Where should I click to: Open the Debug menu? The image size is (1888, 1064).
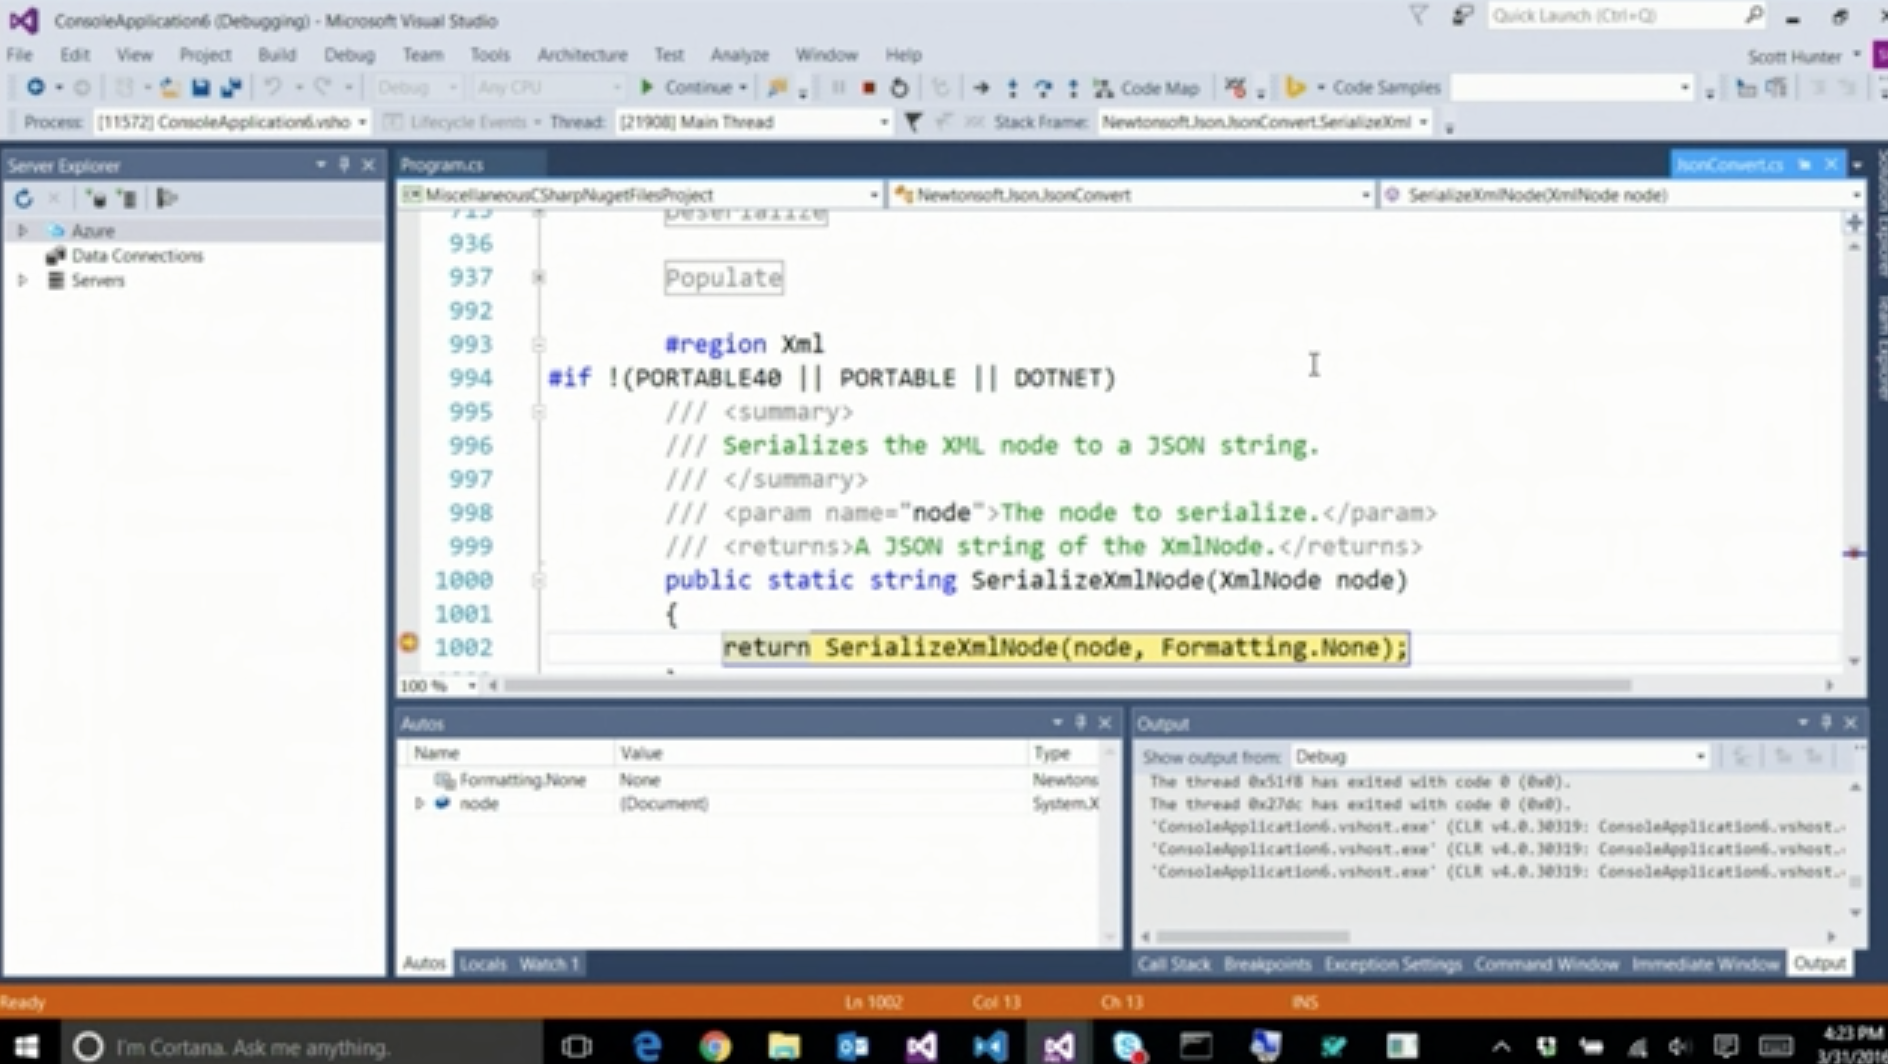(349, 55)
